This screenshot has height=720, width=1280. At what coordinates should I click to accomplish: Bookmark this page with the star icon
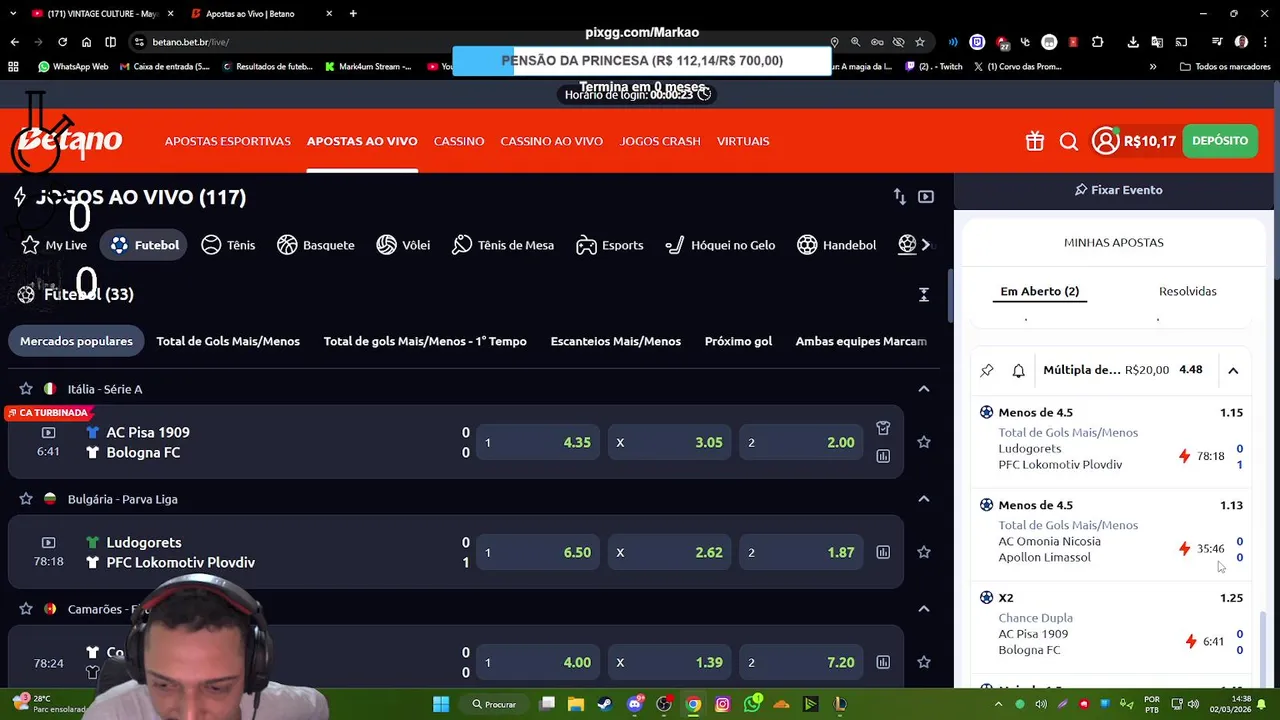[x=920, y=42]
